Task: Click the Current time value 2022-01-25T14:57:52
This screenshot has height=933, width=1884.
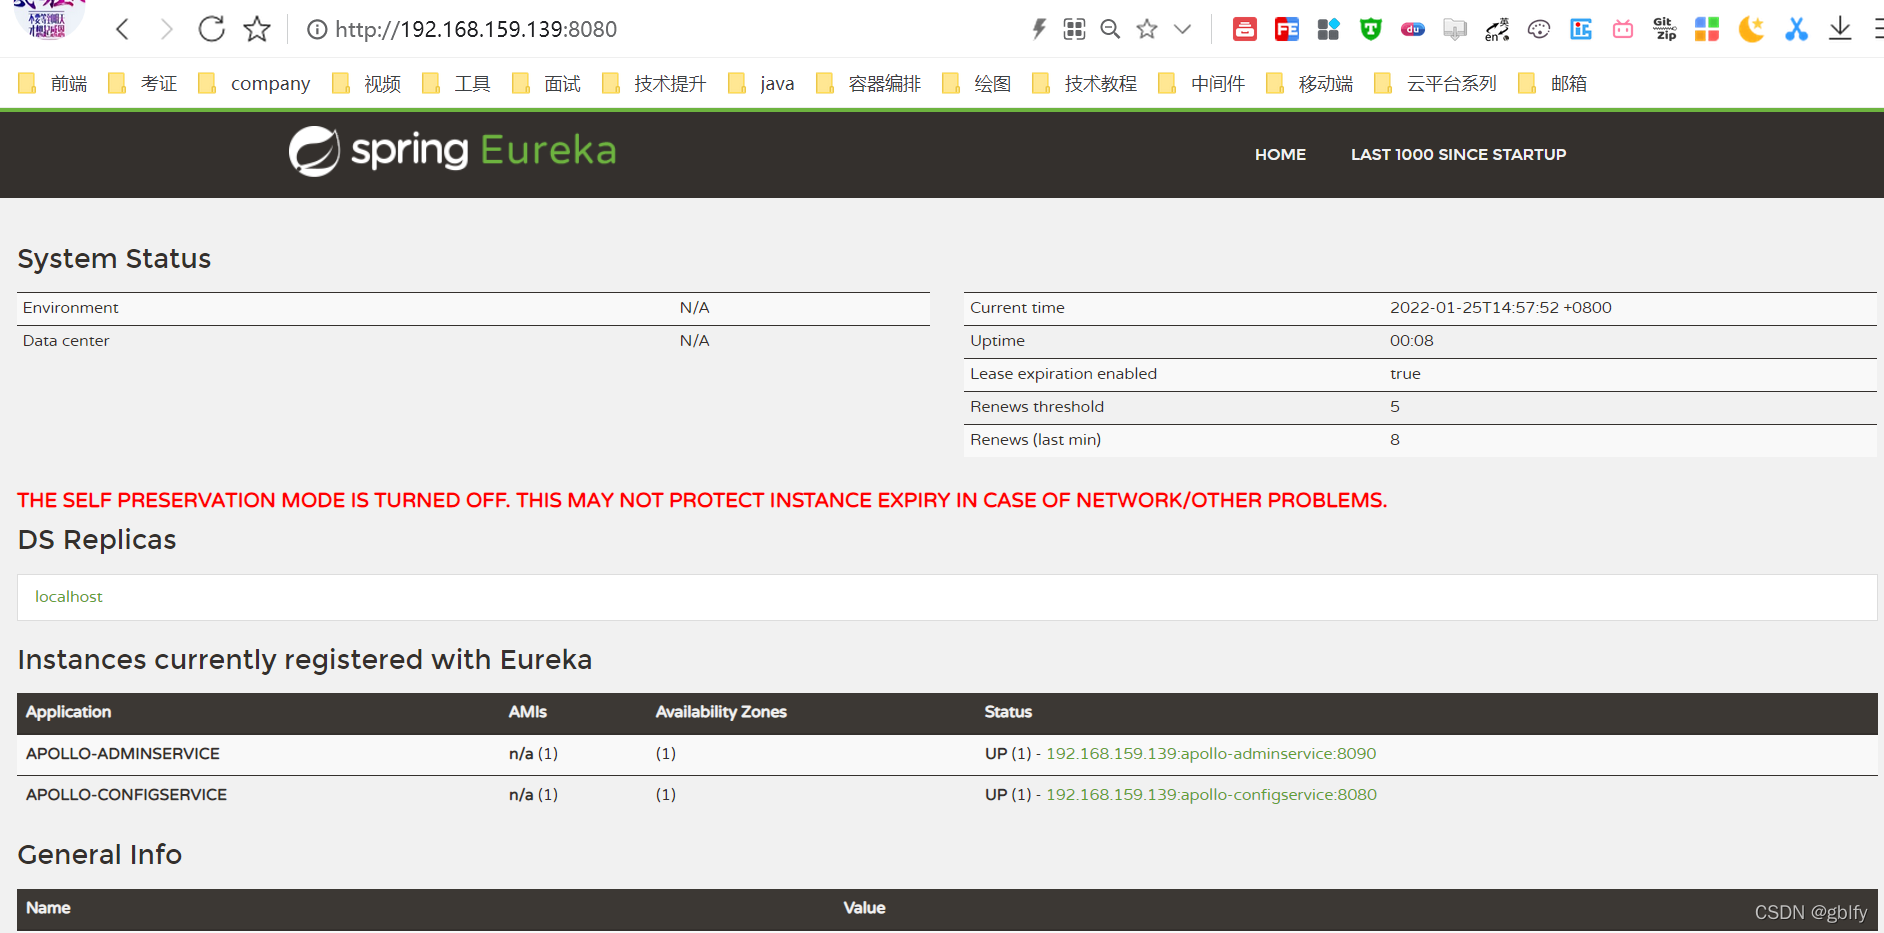Action: 1501,307
